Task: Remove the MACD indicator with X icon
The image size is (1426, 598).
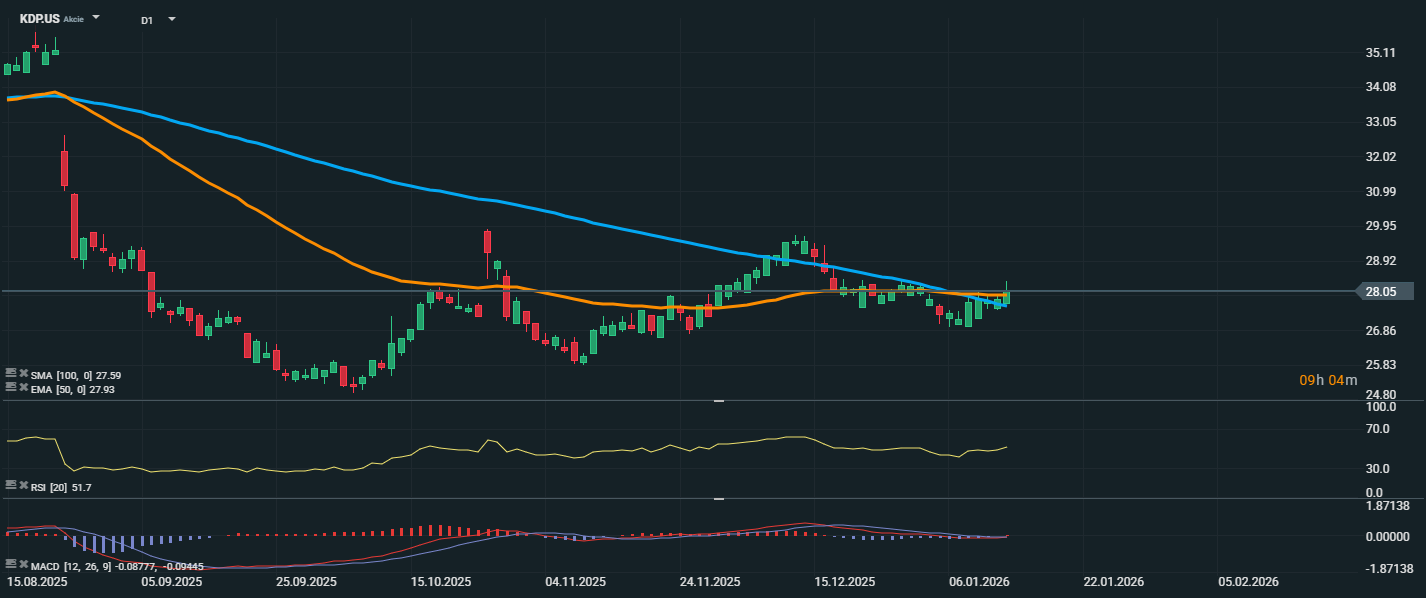Action: (x=23, y=565)
